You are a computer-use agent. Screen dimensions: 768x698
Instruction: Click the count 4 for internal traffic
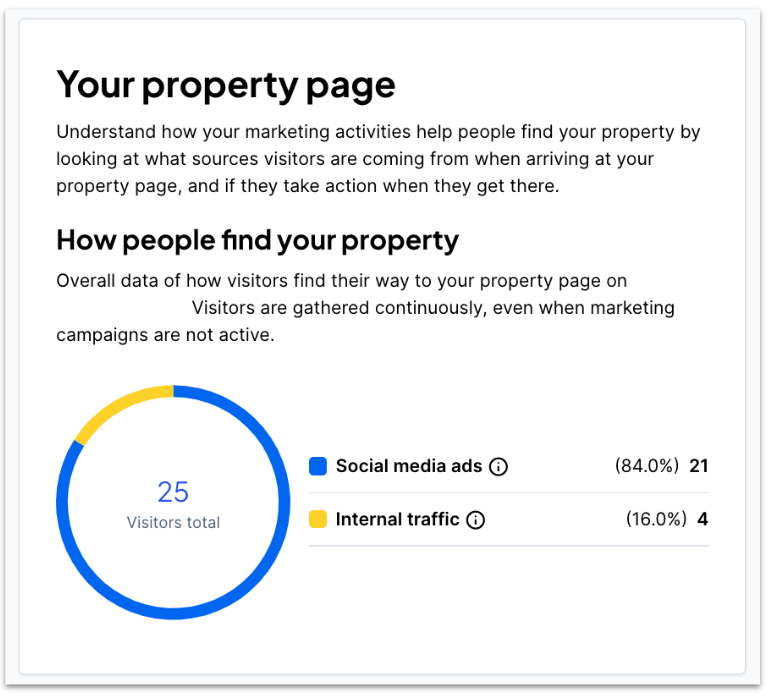(703, 519)
